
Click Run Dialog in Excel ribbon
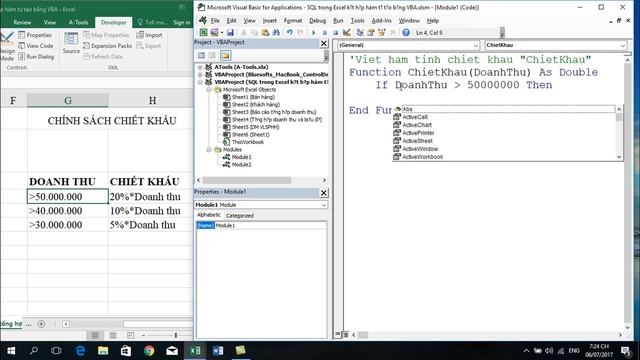coord(36,57)
